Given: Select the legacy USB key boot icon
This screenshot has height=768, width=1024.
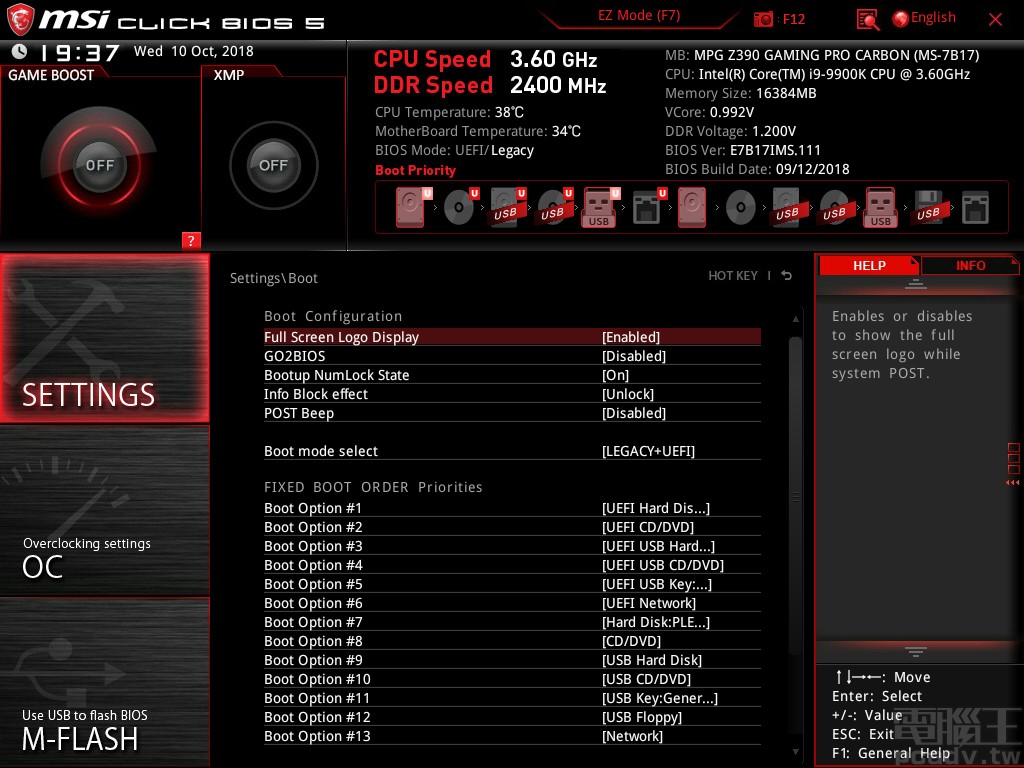Looking at the screenshot, I should [880, 207].
